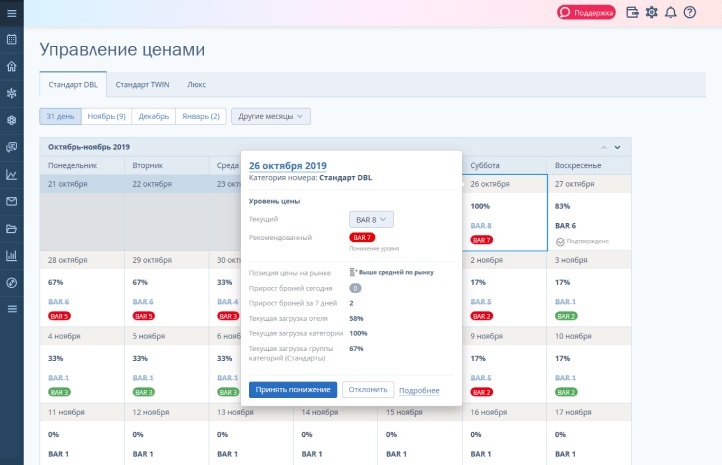
Task: Open settings gear icon in top bar
Action: click(x=651, y=12)
